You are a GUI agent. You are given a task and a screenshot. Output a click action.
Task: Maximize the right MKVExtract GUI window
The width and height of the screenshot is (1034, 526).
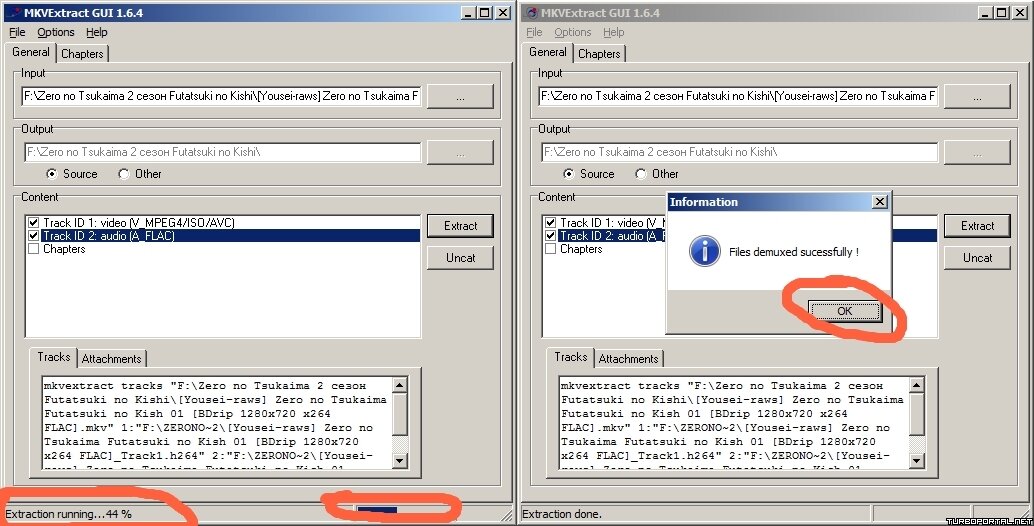pyautogui.click(x=1002, y=13)
